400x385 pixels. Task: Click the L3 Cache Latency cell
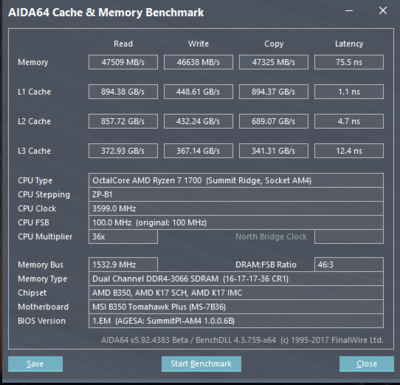[349, 151]
